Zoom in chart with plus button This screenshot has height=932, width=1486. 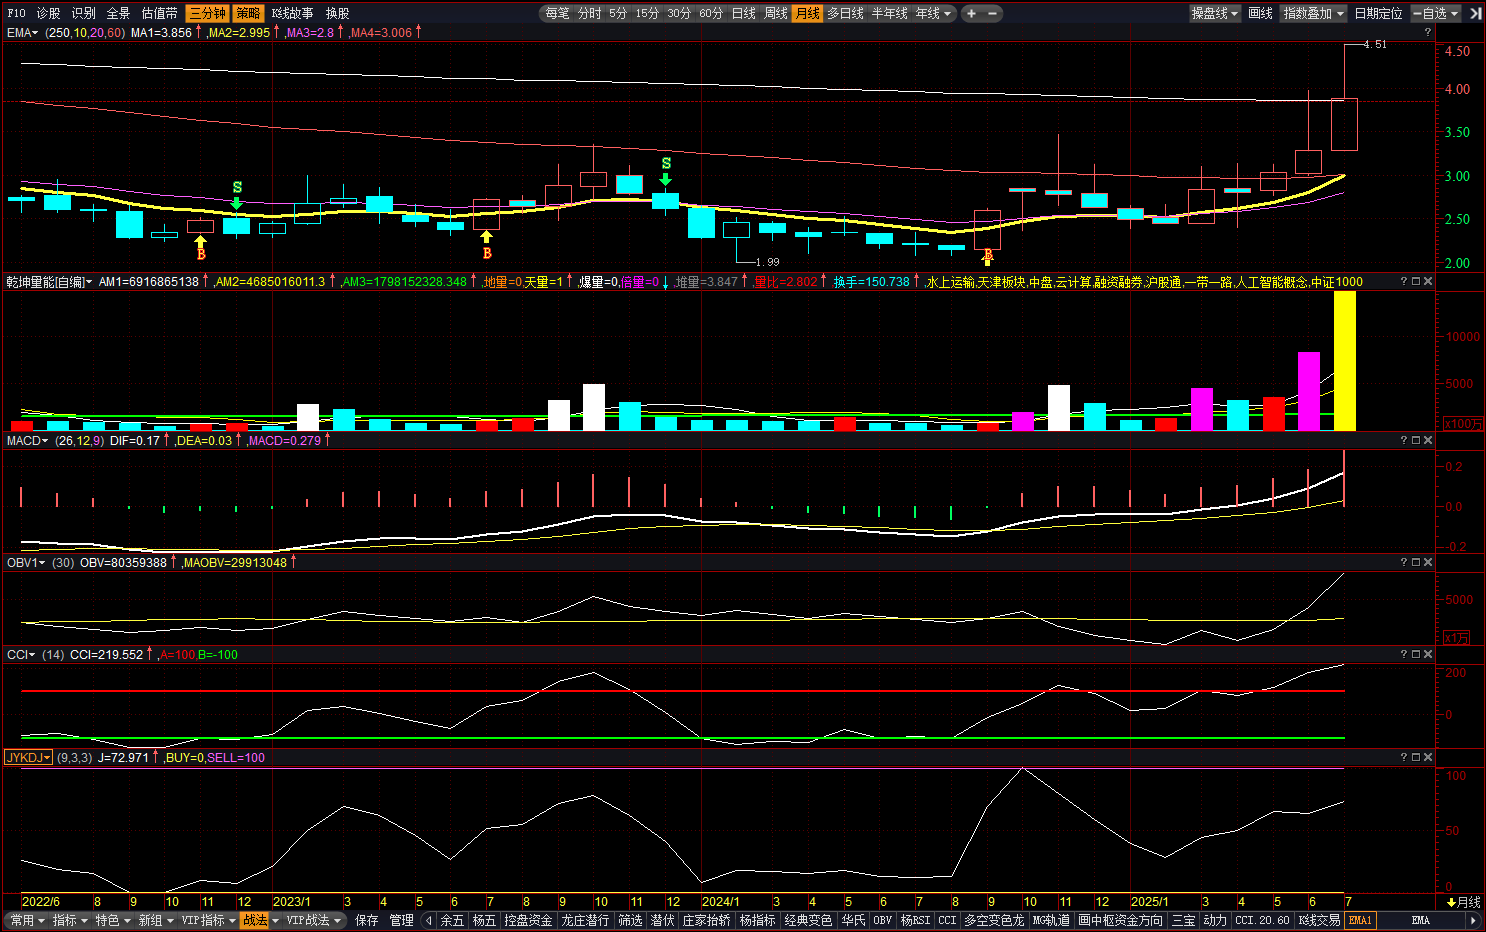coord(970,13)
